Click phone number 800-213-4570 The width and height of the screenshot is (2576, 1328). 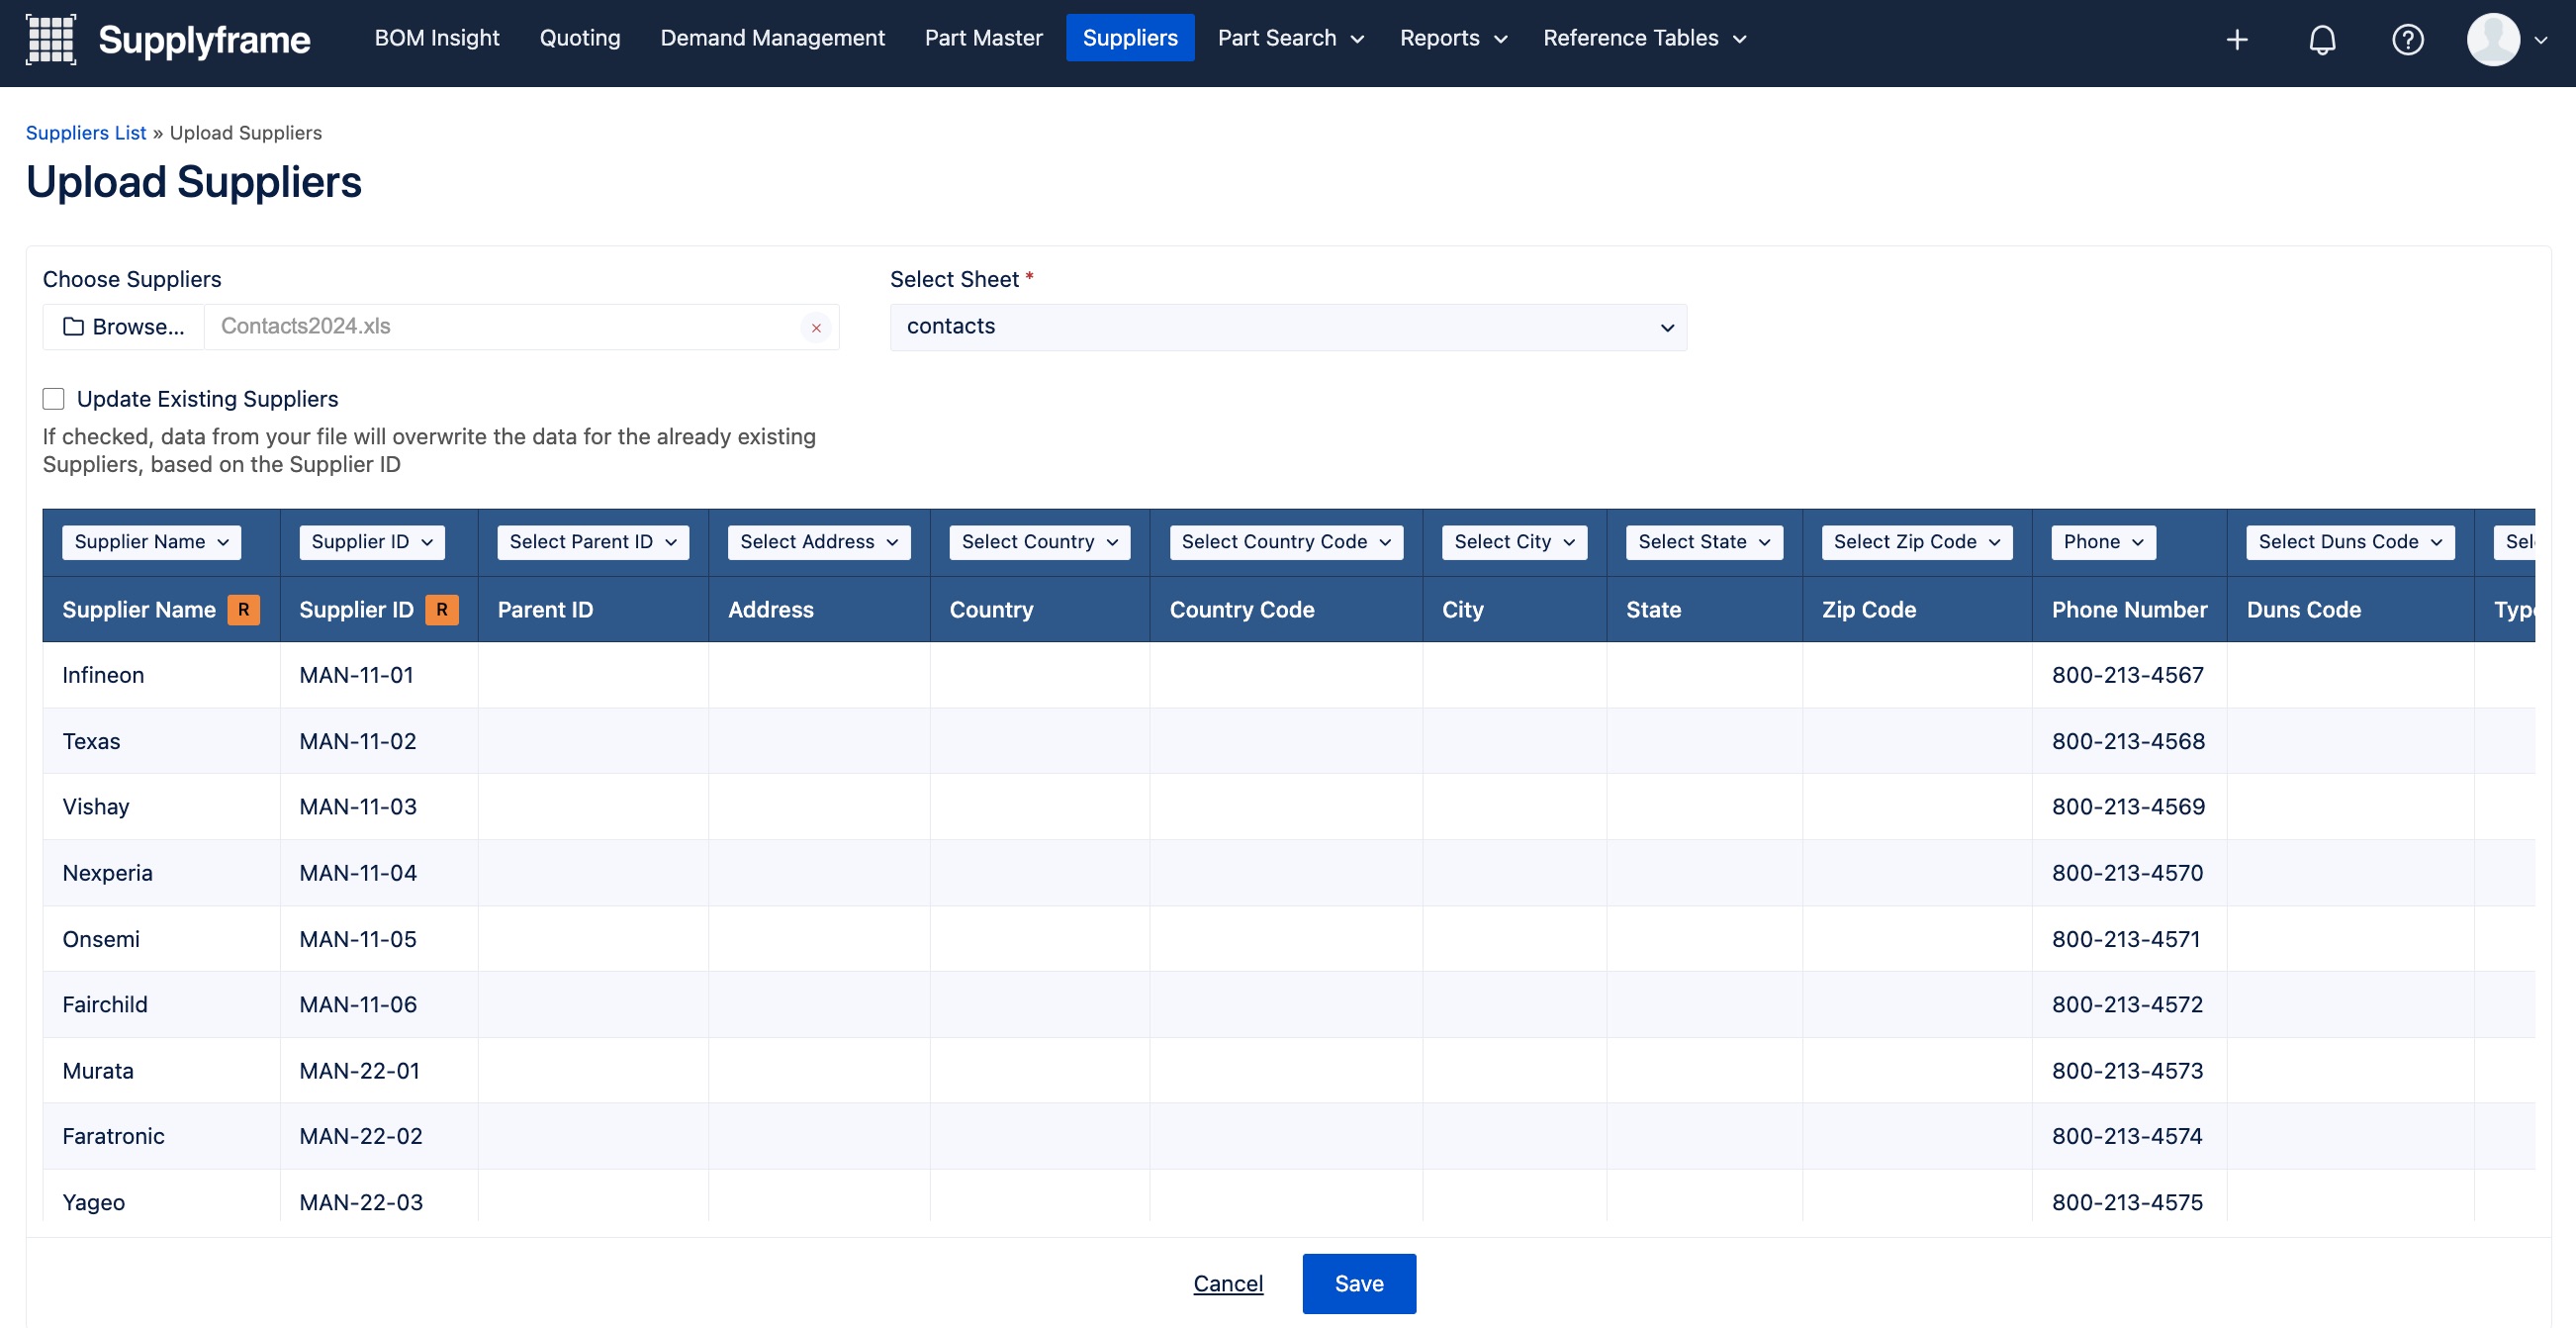pos(2128,873)
